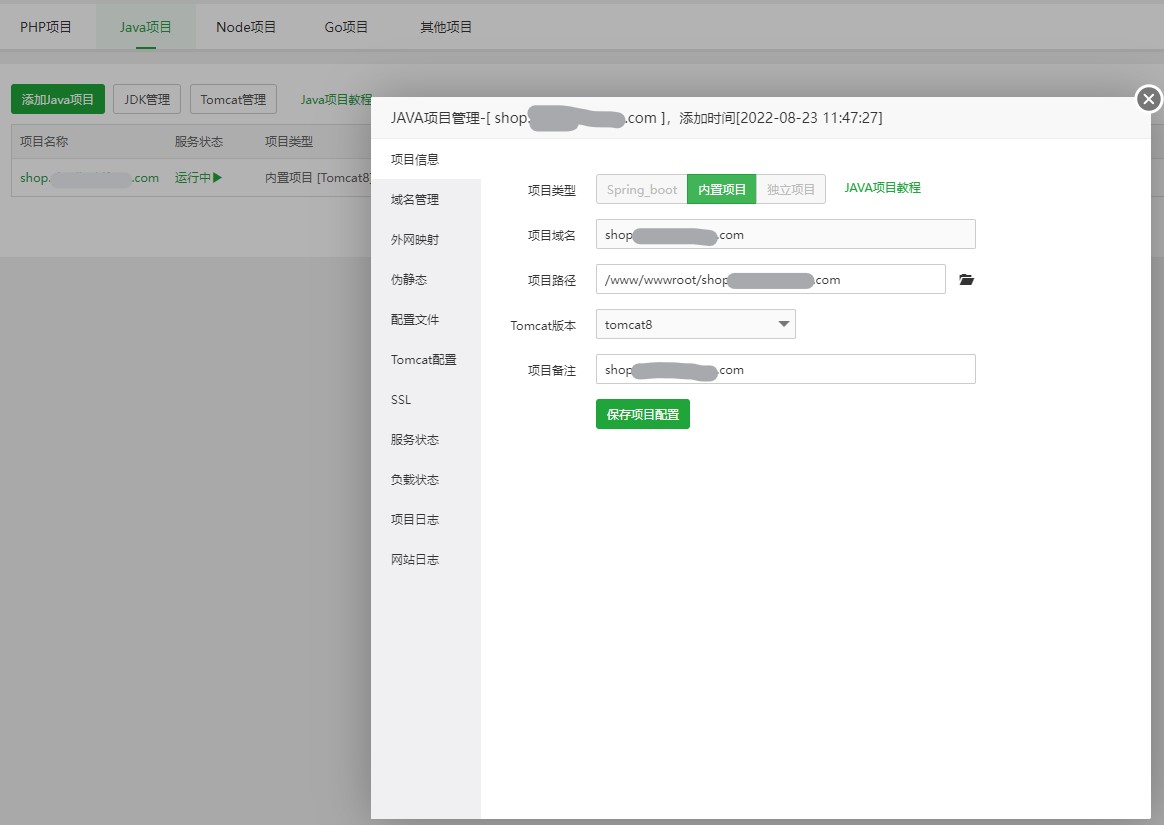Image resolution: width=1164 pixels, height=825 pixels.
Task: Open 项目日志 from the sidebar
Action: [415, 520]
